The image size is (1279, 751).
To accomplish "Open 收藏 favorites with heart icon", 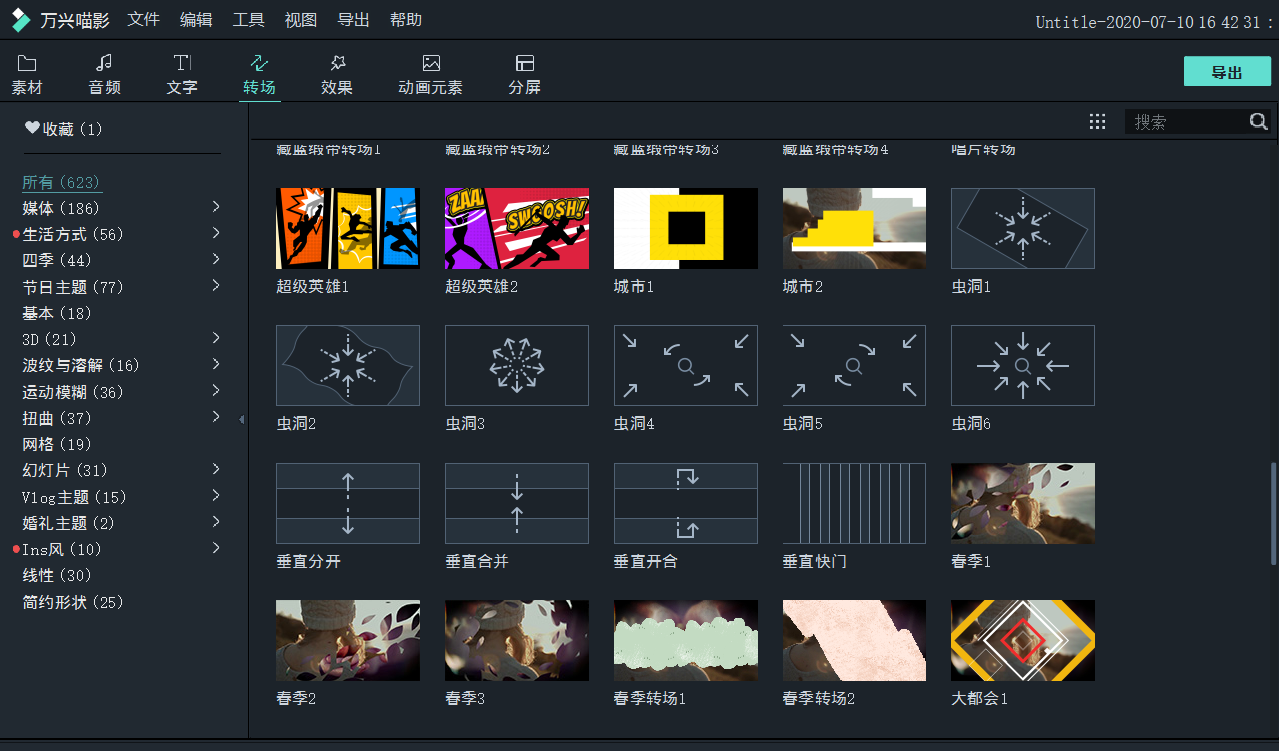I will 33,128.
